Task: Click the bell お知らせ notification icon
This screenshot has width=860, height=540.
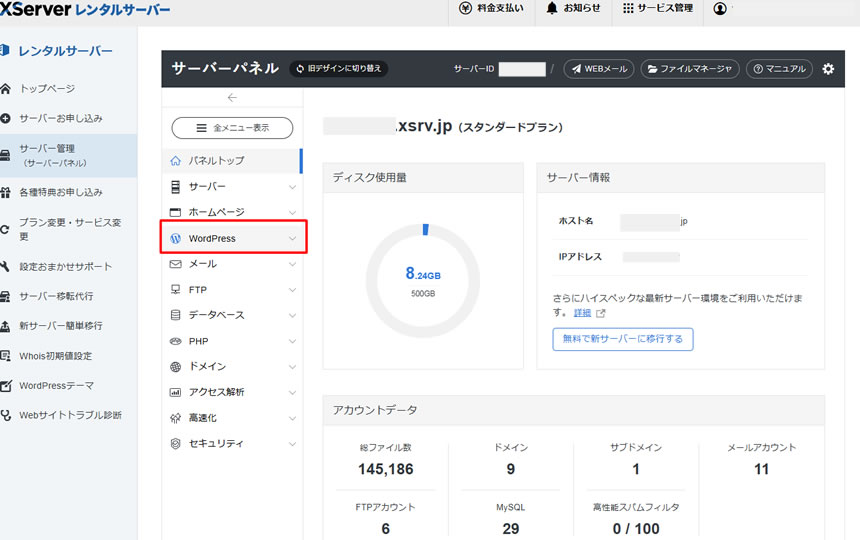Action: (x=552, y=8)
